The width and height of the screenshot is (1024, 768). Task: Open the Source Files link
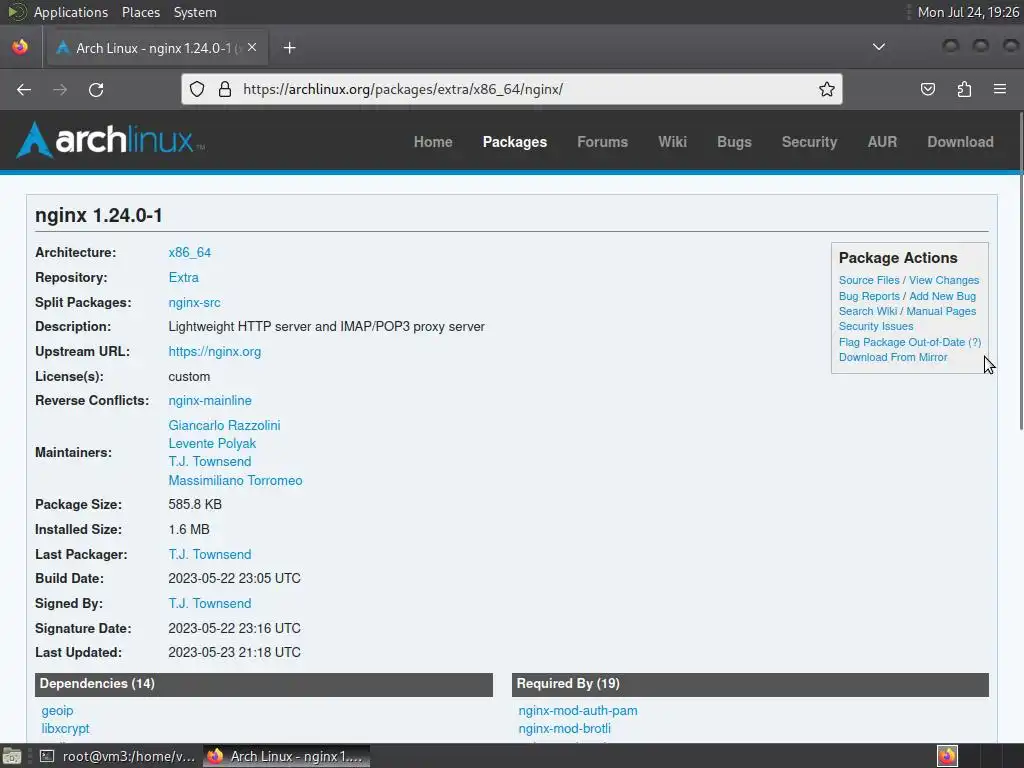coord(869,280)
